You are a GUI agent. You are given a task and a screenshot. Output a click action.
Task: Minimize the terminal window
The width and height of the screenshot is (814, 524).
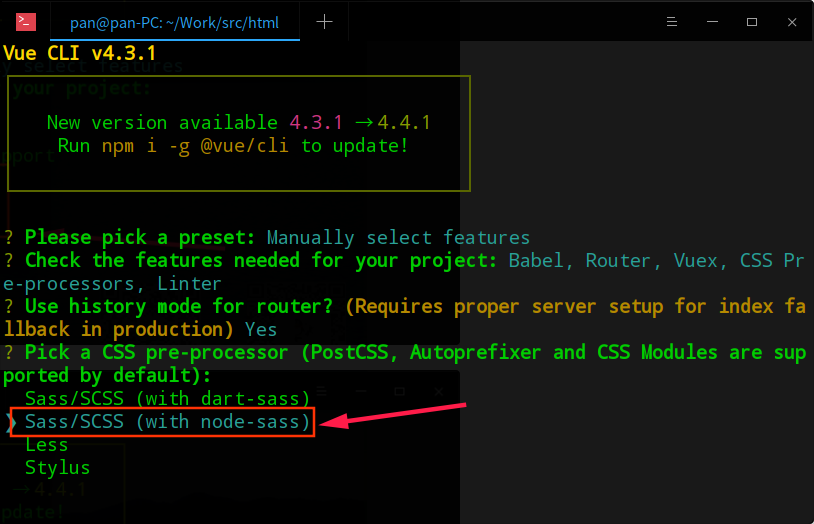click(712, 22)
